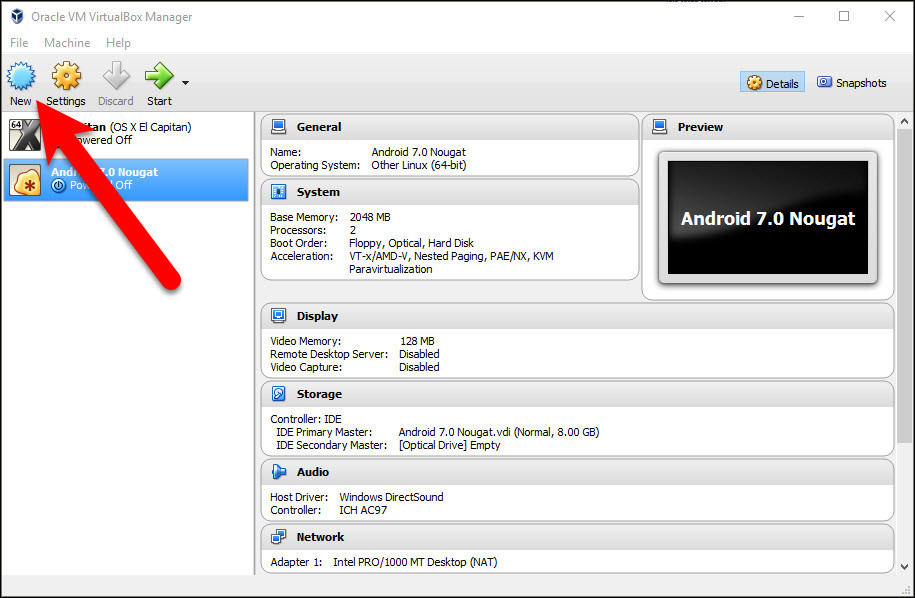Viewport: 915px width, 598px height.
Task: Select the OS X El Capitan VM icon
Action: (25, 134)
